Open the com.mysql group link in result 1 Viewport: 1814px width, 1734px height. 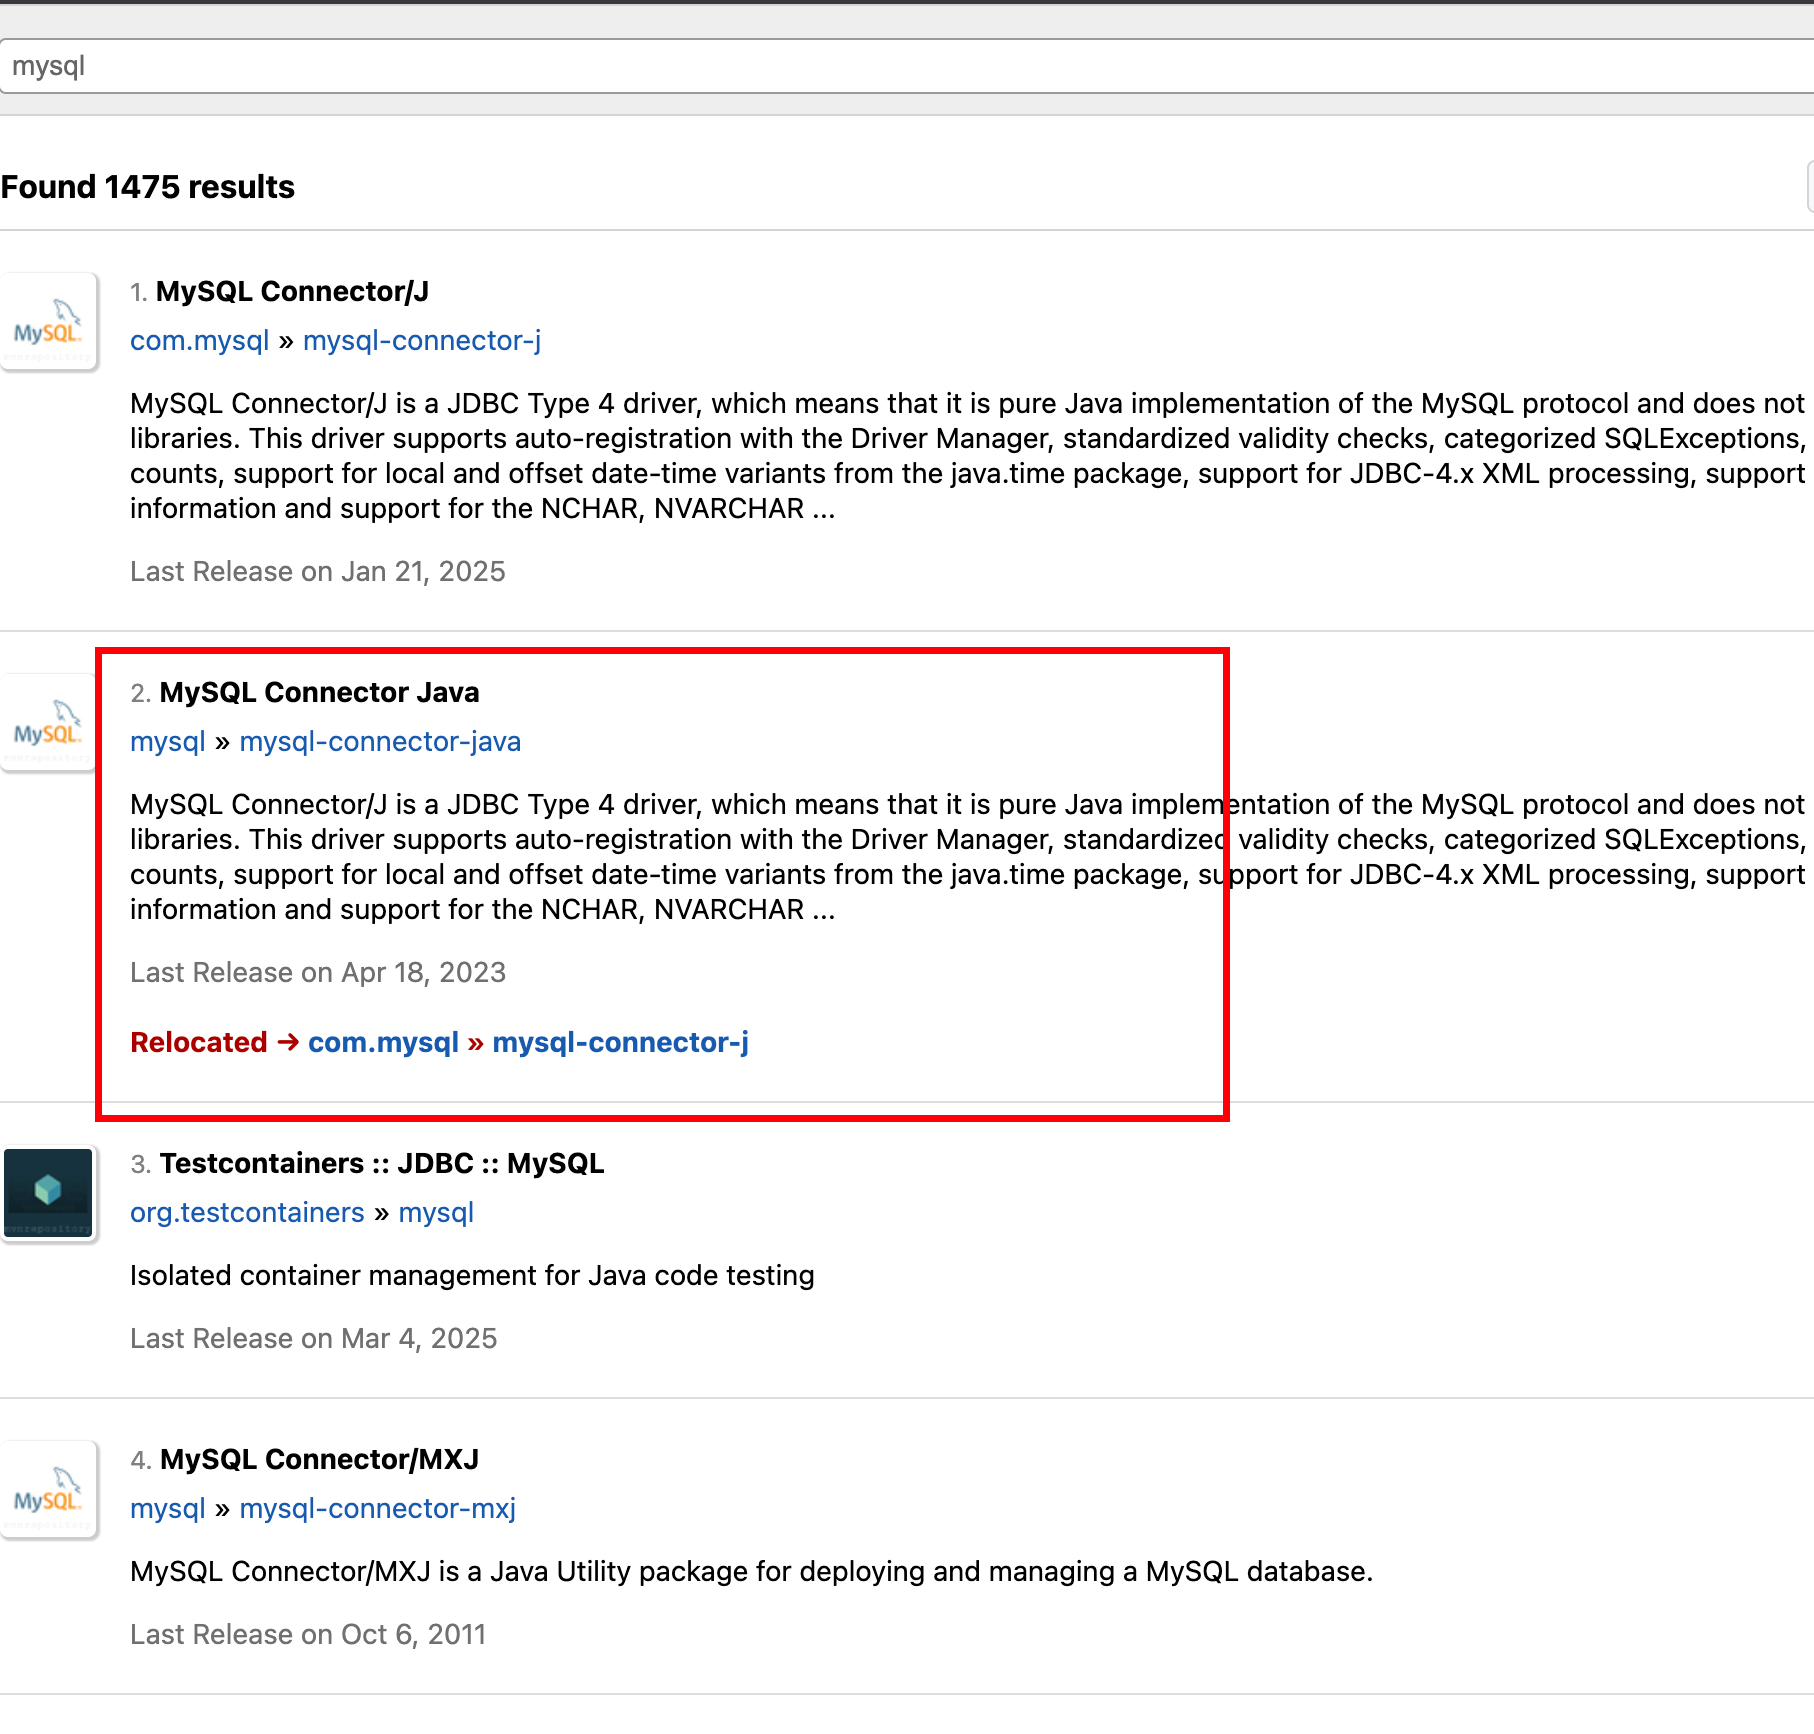click(199, 341)
